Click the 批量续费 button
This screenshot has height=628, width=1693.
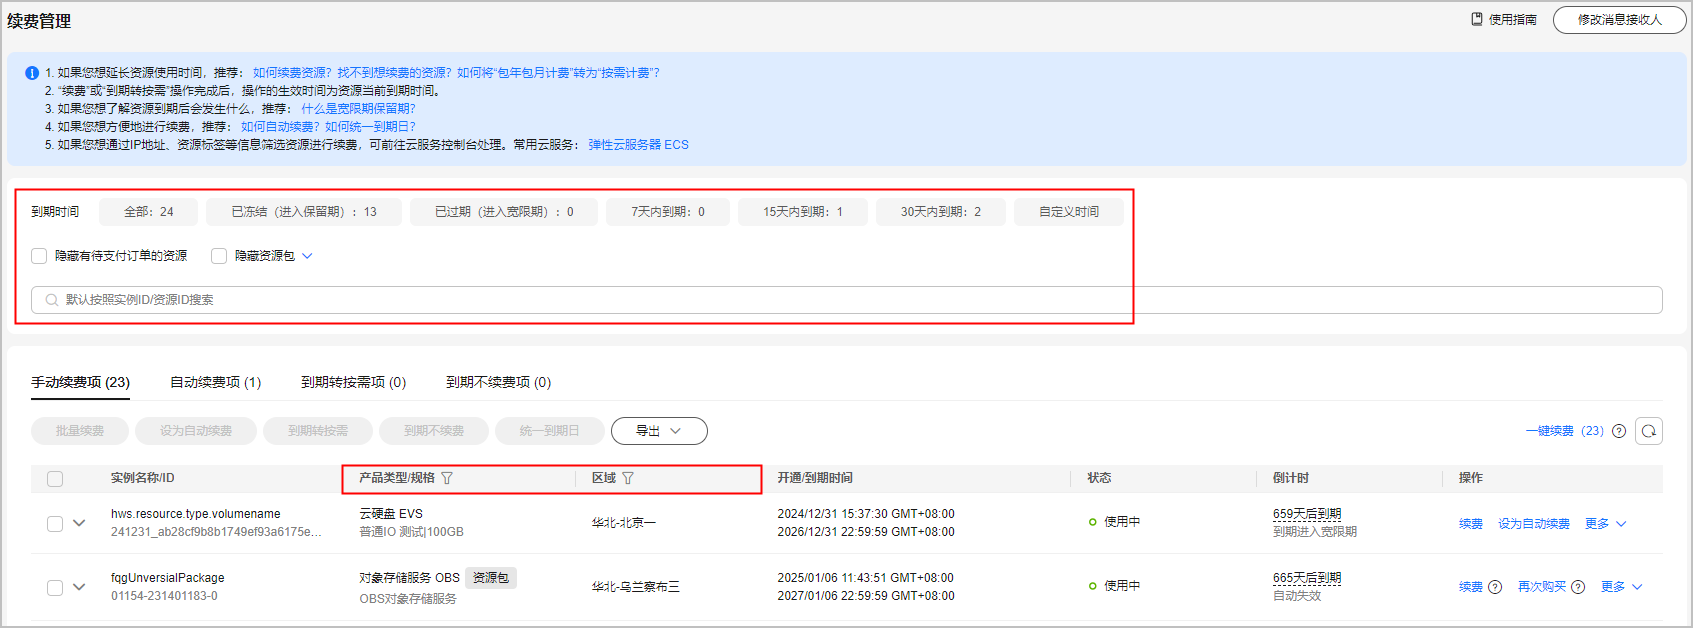point(80,431)
